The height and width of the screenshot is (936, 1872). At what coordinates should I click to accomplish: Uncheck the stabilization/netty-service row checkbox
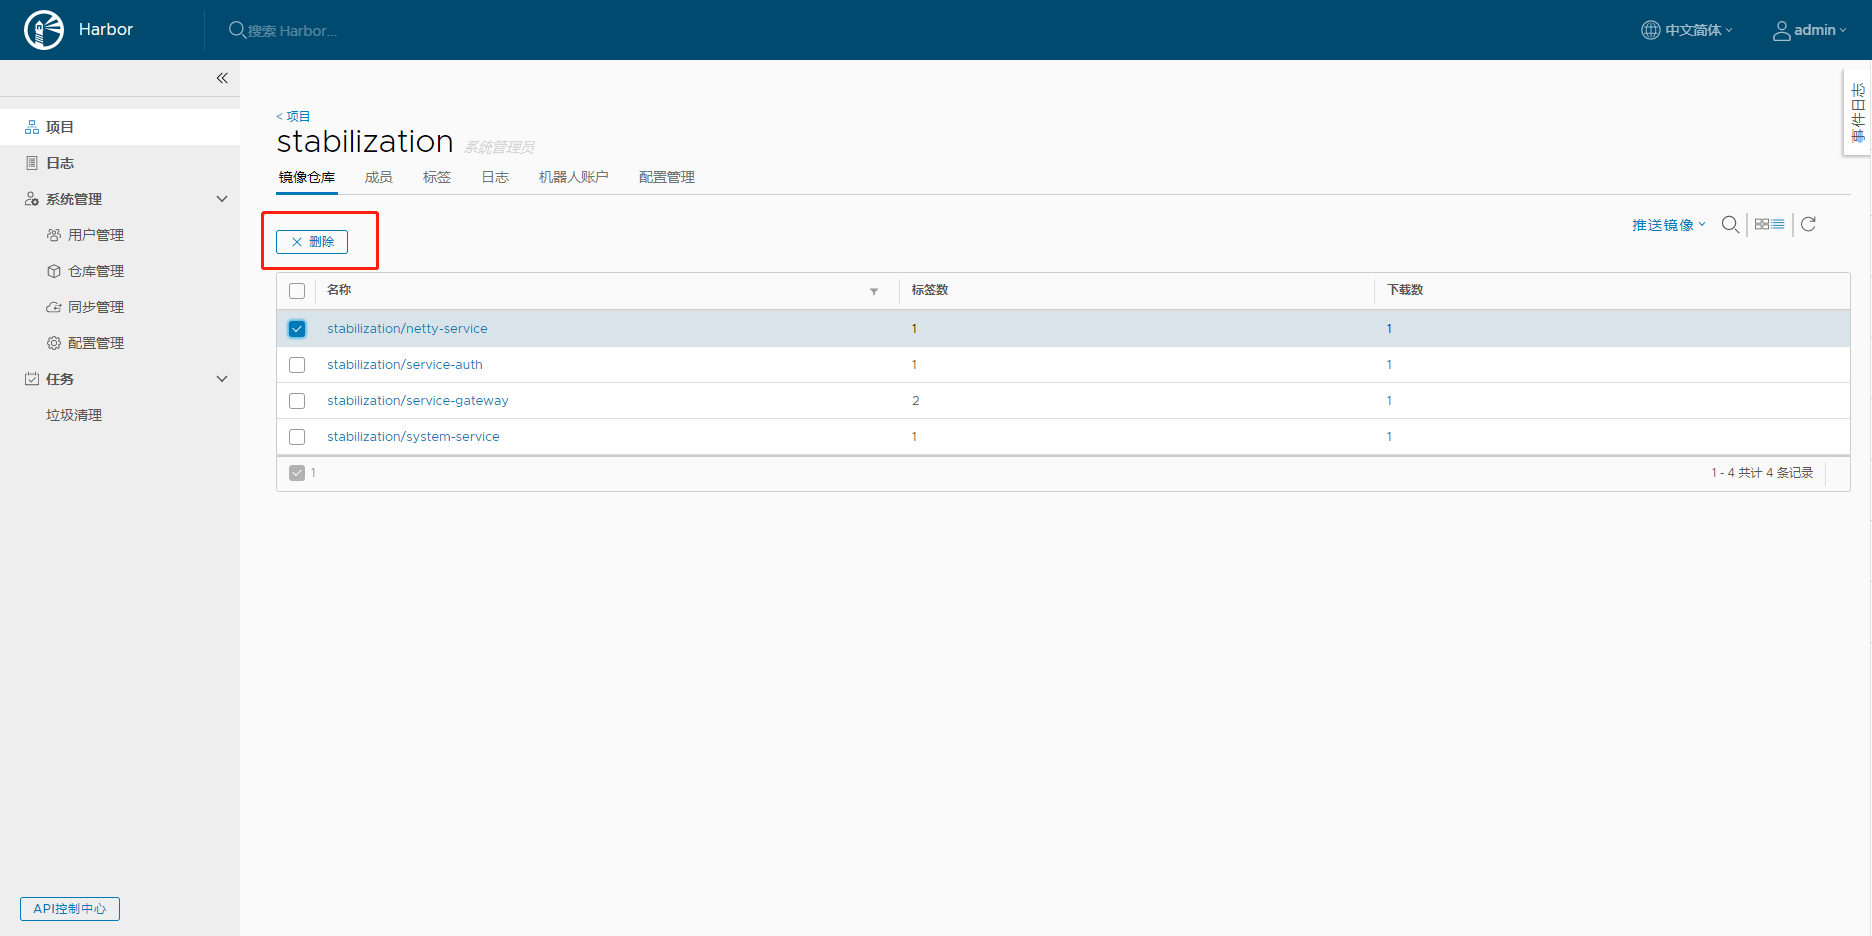coord(297,329)
